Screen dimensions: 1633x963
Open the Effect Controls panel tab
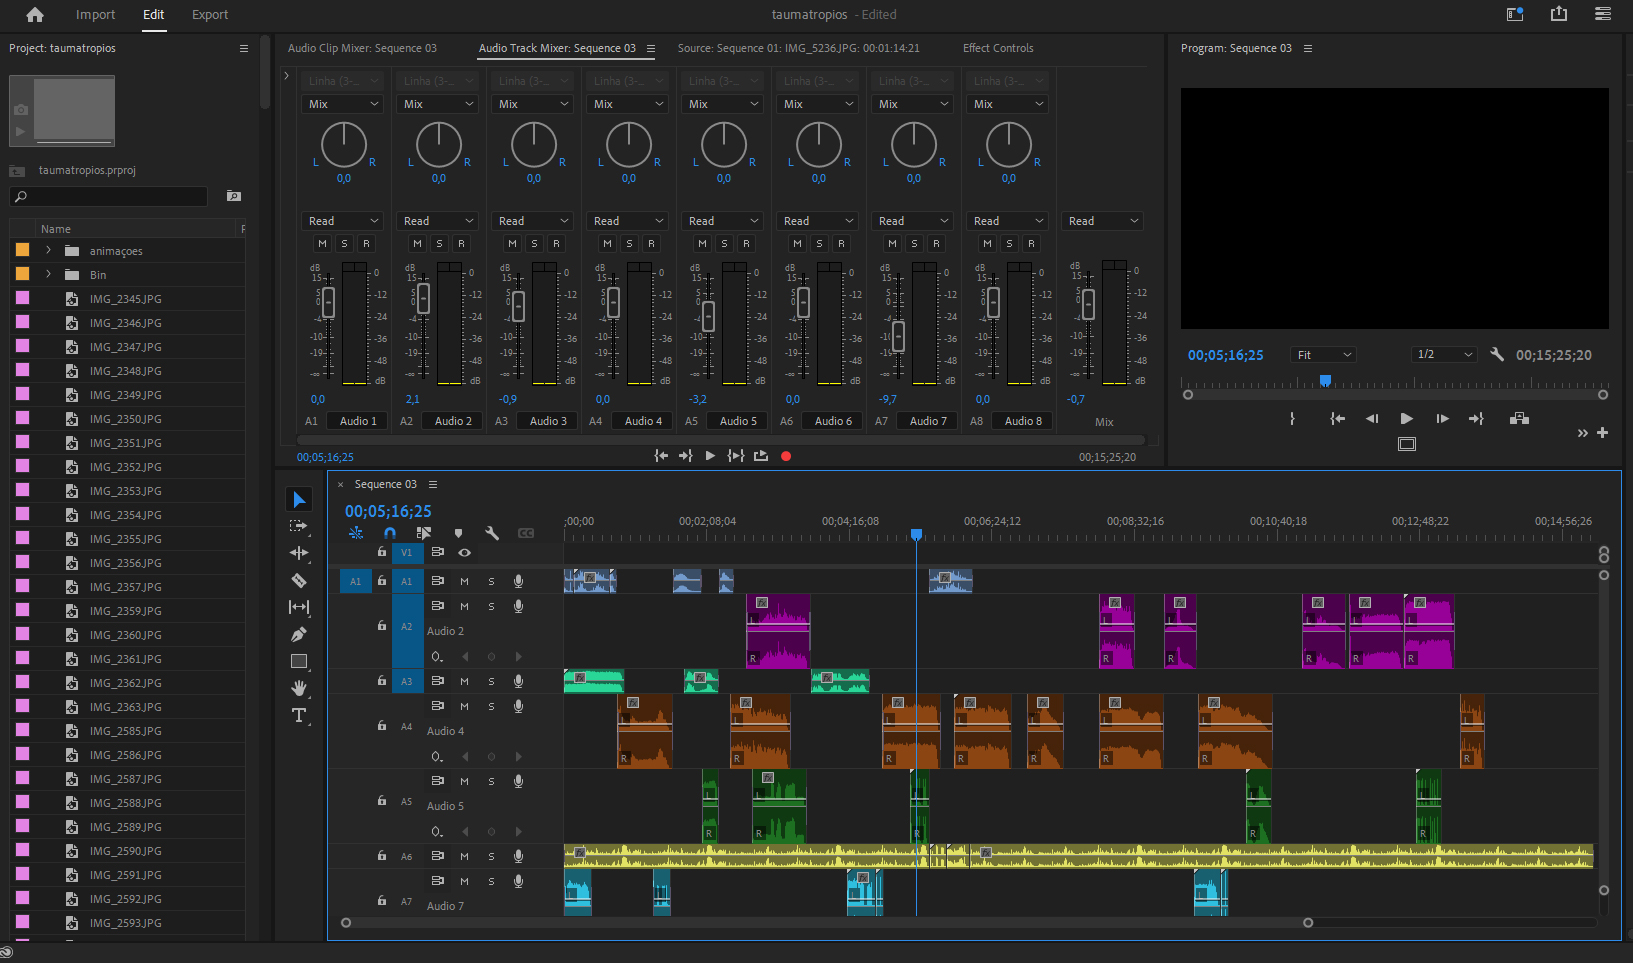pyautogui.click(x=997, y=48)
